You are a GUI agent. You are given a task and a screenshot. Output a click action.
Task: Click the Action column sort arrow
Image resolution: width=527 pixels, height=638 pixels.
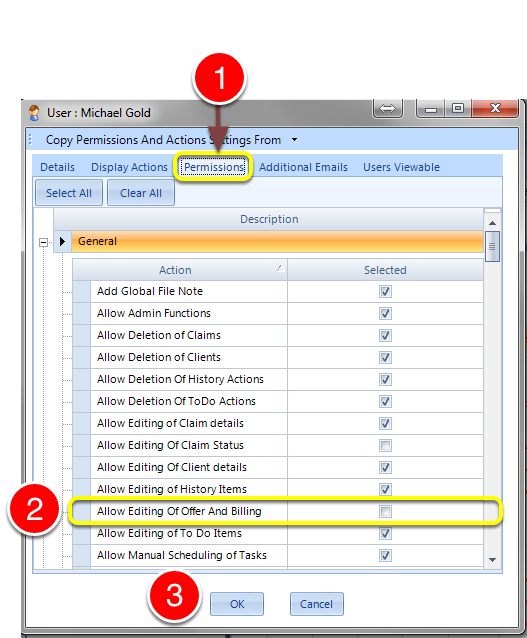pyautogui.click(x=280, y=268)
